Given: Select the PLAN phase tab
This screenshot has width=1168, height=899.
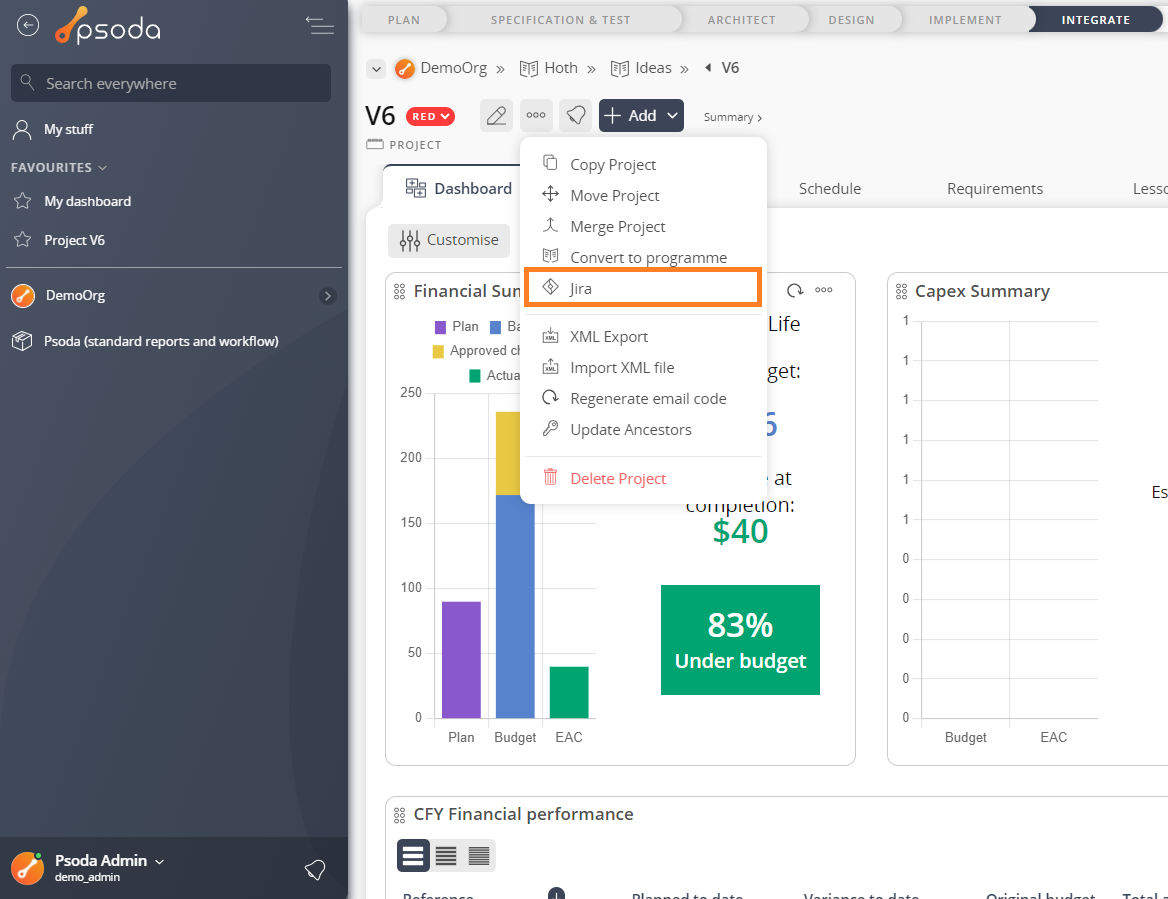Looking at the screenshot, I should [403, 20].
